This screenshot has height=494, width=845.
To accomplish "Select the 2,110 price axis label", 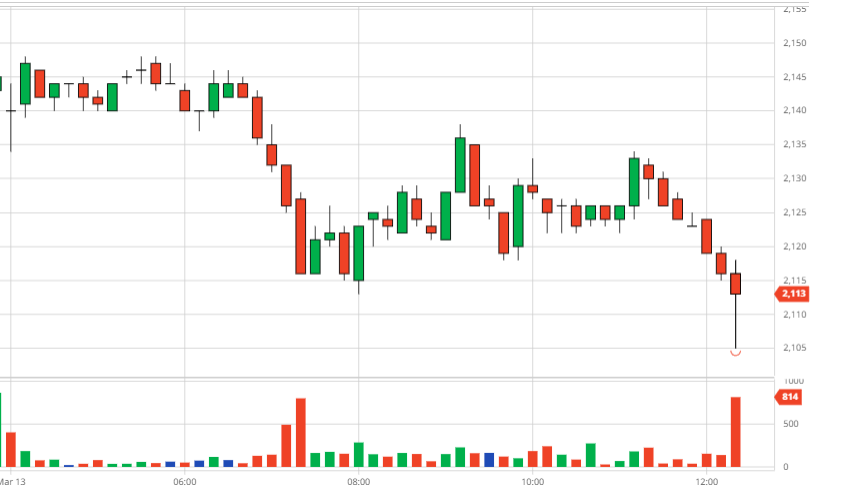I will [794, 314].
